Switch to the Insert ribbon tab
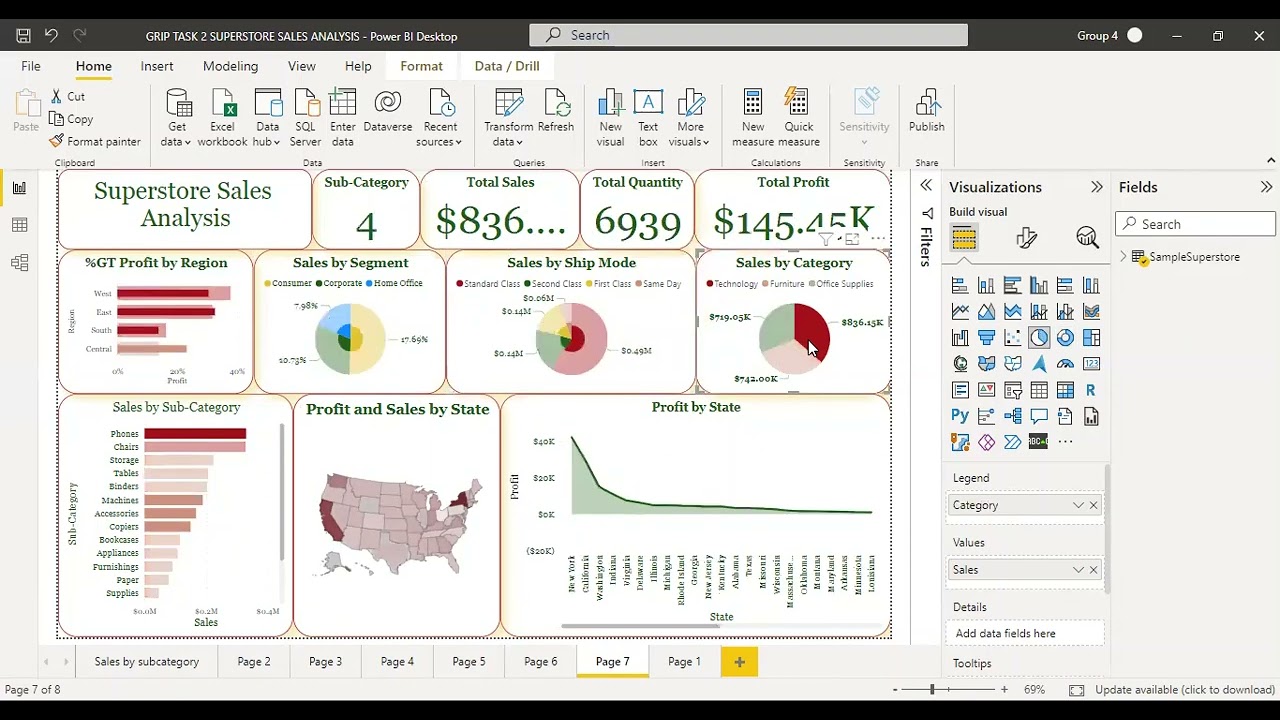The image size is (1280, 720). (x=157, y=66)
